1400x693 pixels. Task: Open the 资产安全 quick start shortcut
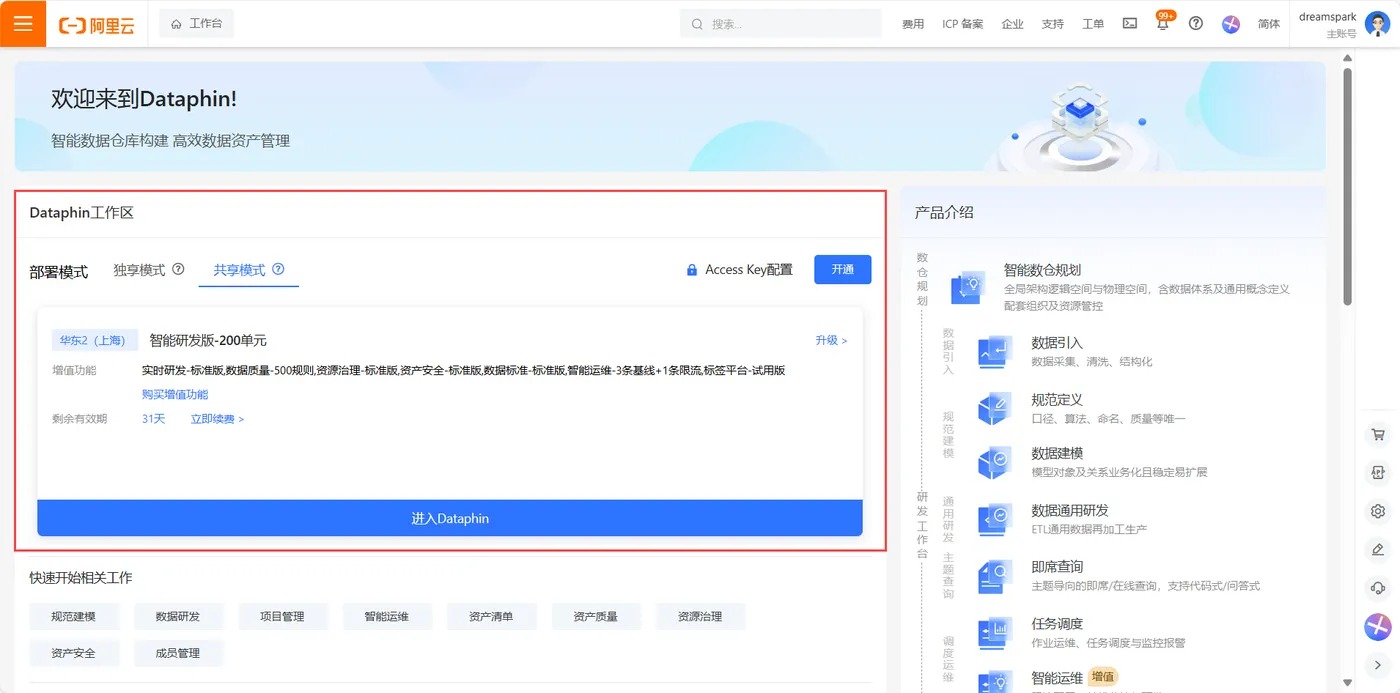[75, 653]
